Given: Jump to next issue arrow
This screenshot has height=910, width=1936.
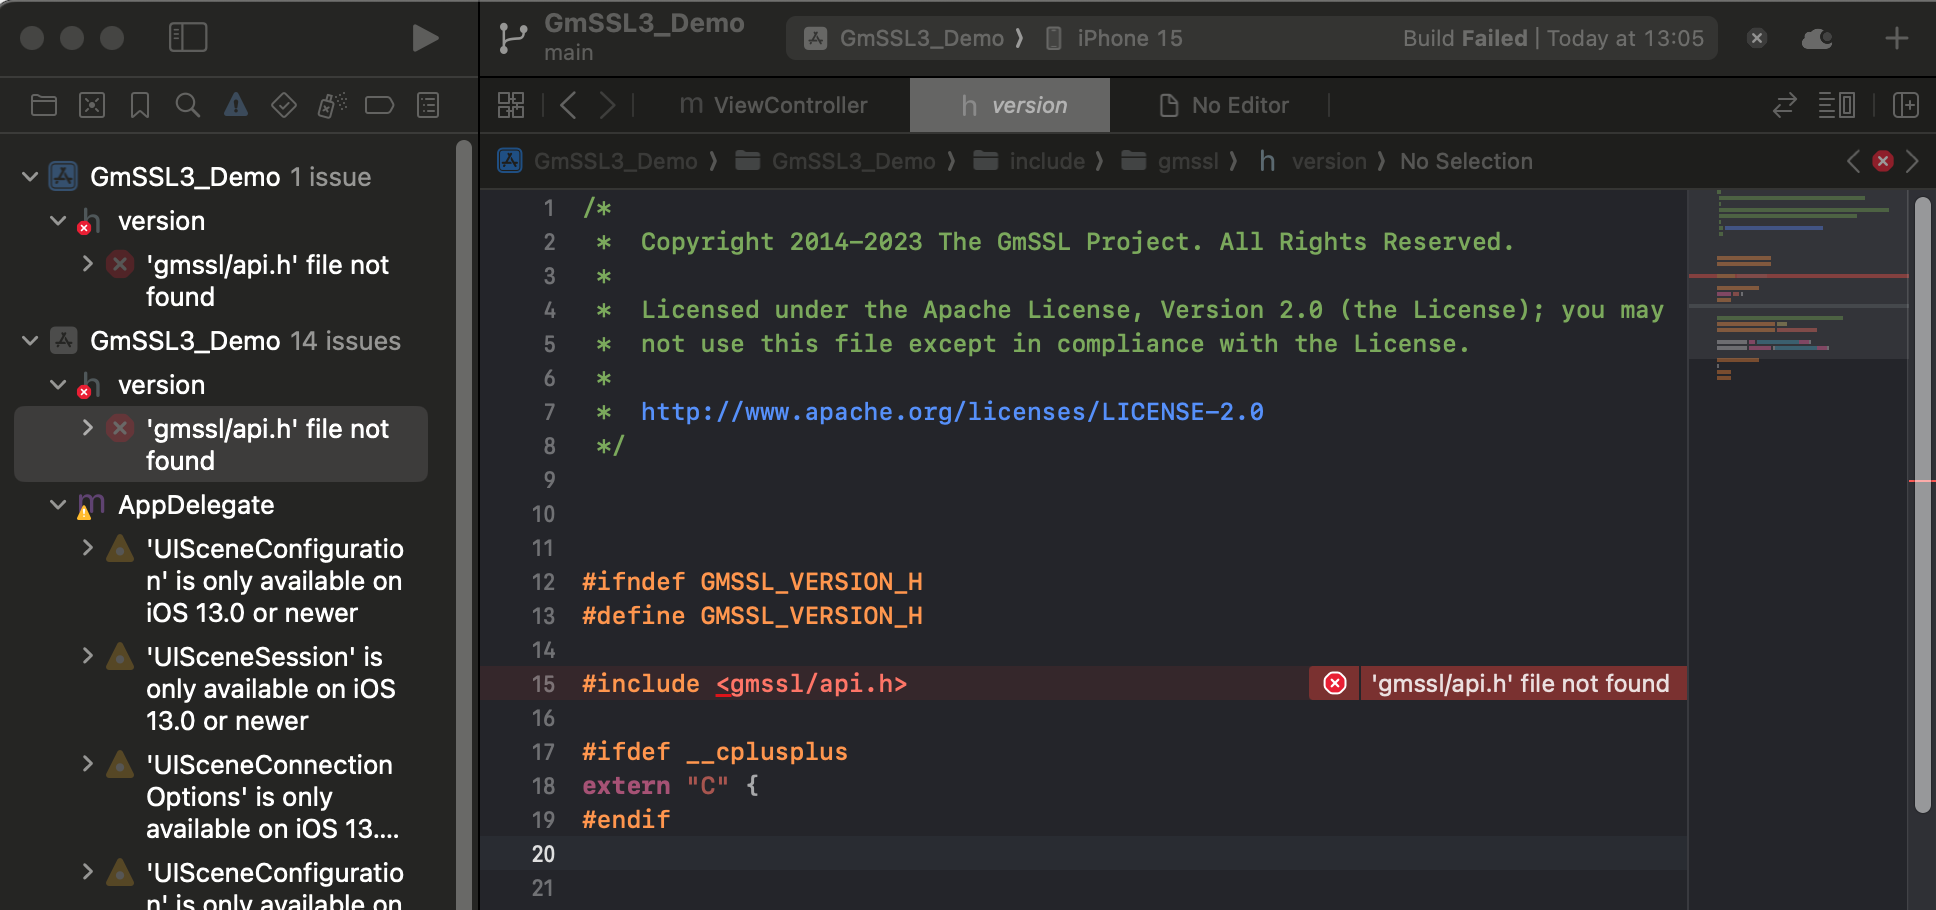Looking at the screenshot, I should (x=1912, y=161).
